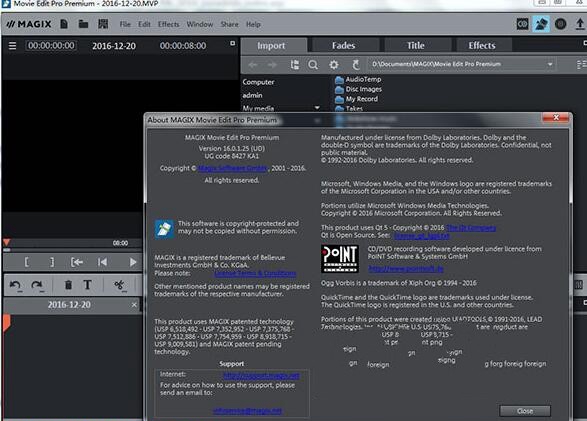Click the disc burn icon at top right
The width and height of the screenshot is (587, 421).
click(x=522, y=24)
